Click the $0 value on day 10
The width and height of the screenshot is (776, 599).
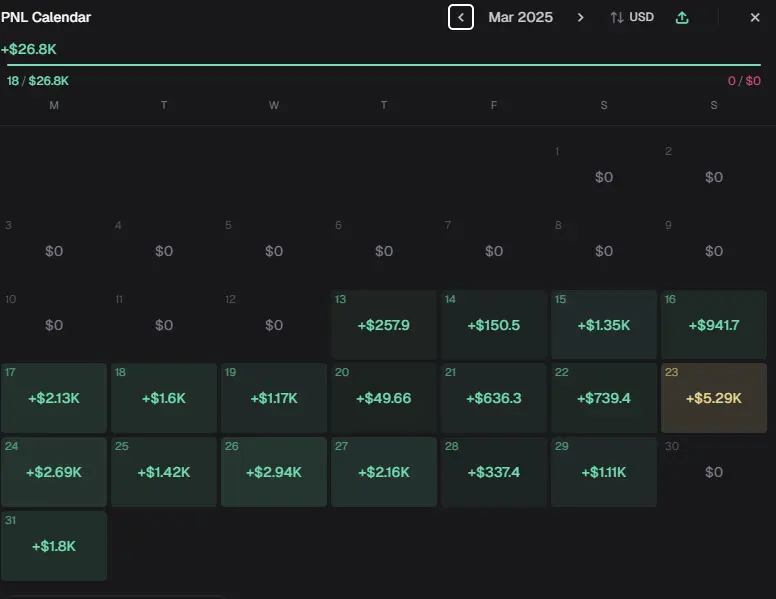click(54, 325)
